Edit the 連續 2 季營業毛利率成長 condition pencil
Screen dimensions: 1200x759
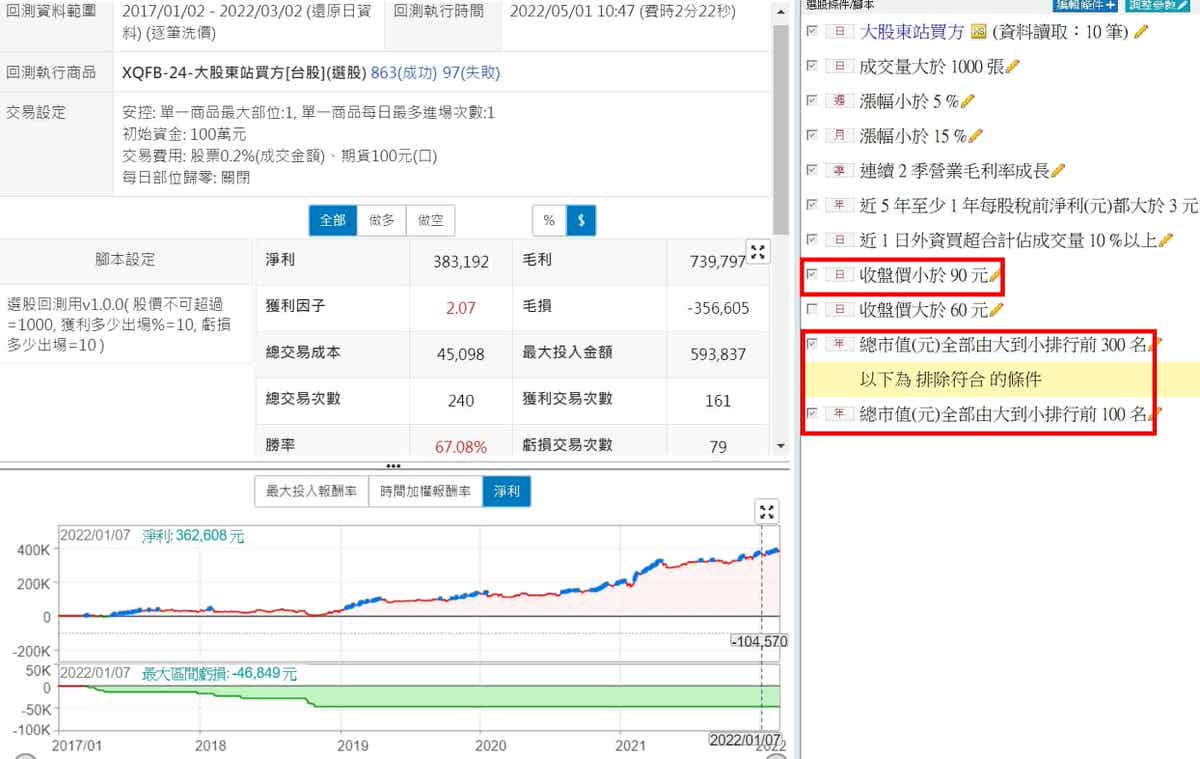1058,171
